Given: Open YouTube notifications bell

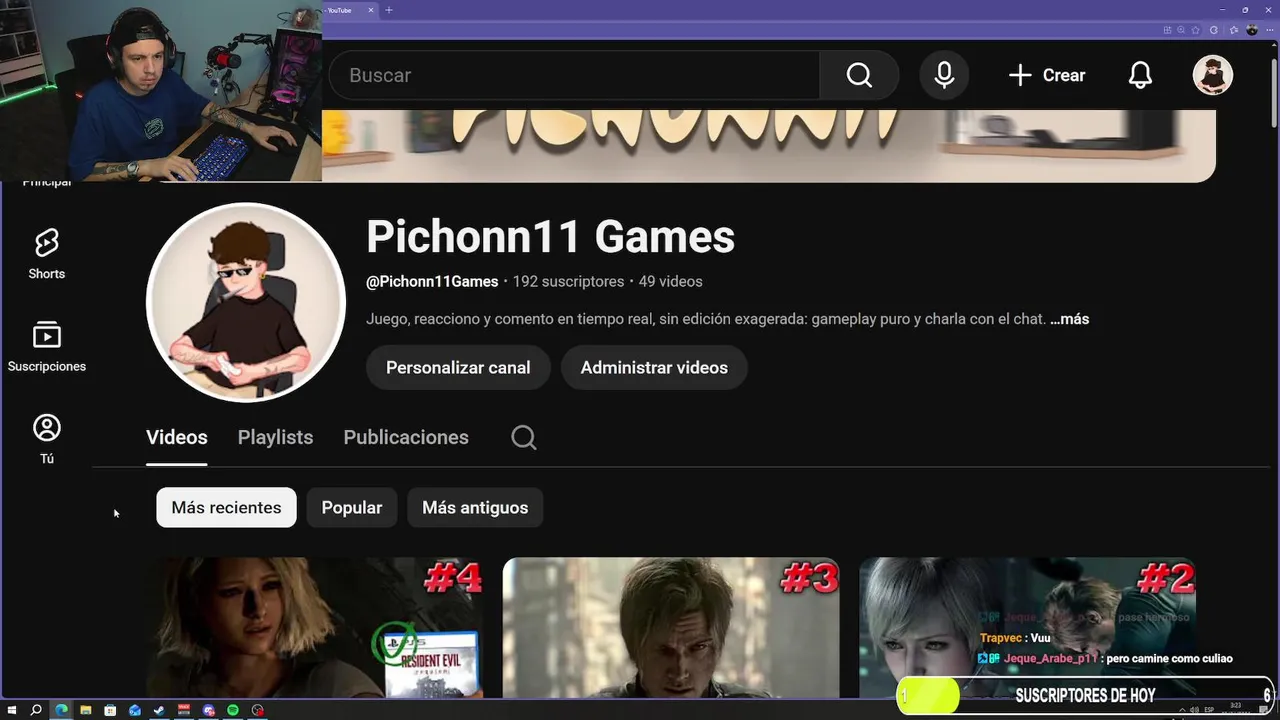Looking at the screenshot, I should click(x=1140, y=75).
